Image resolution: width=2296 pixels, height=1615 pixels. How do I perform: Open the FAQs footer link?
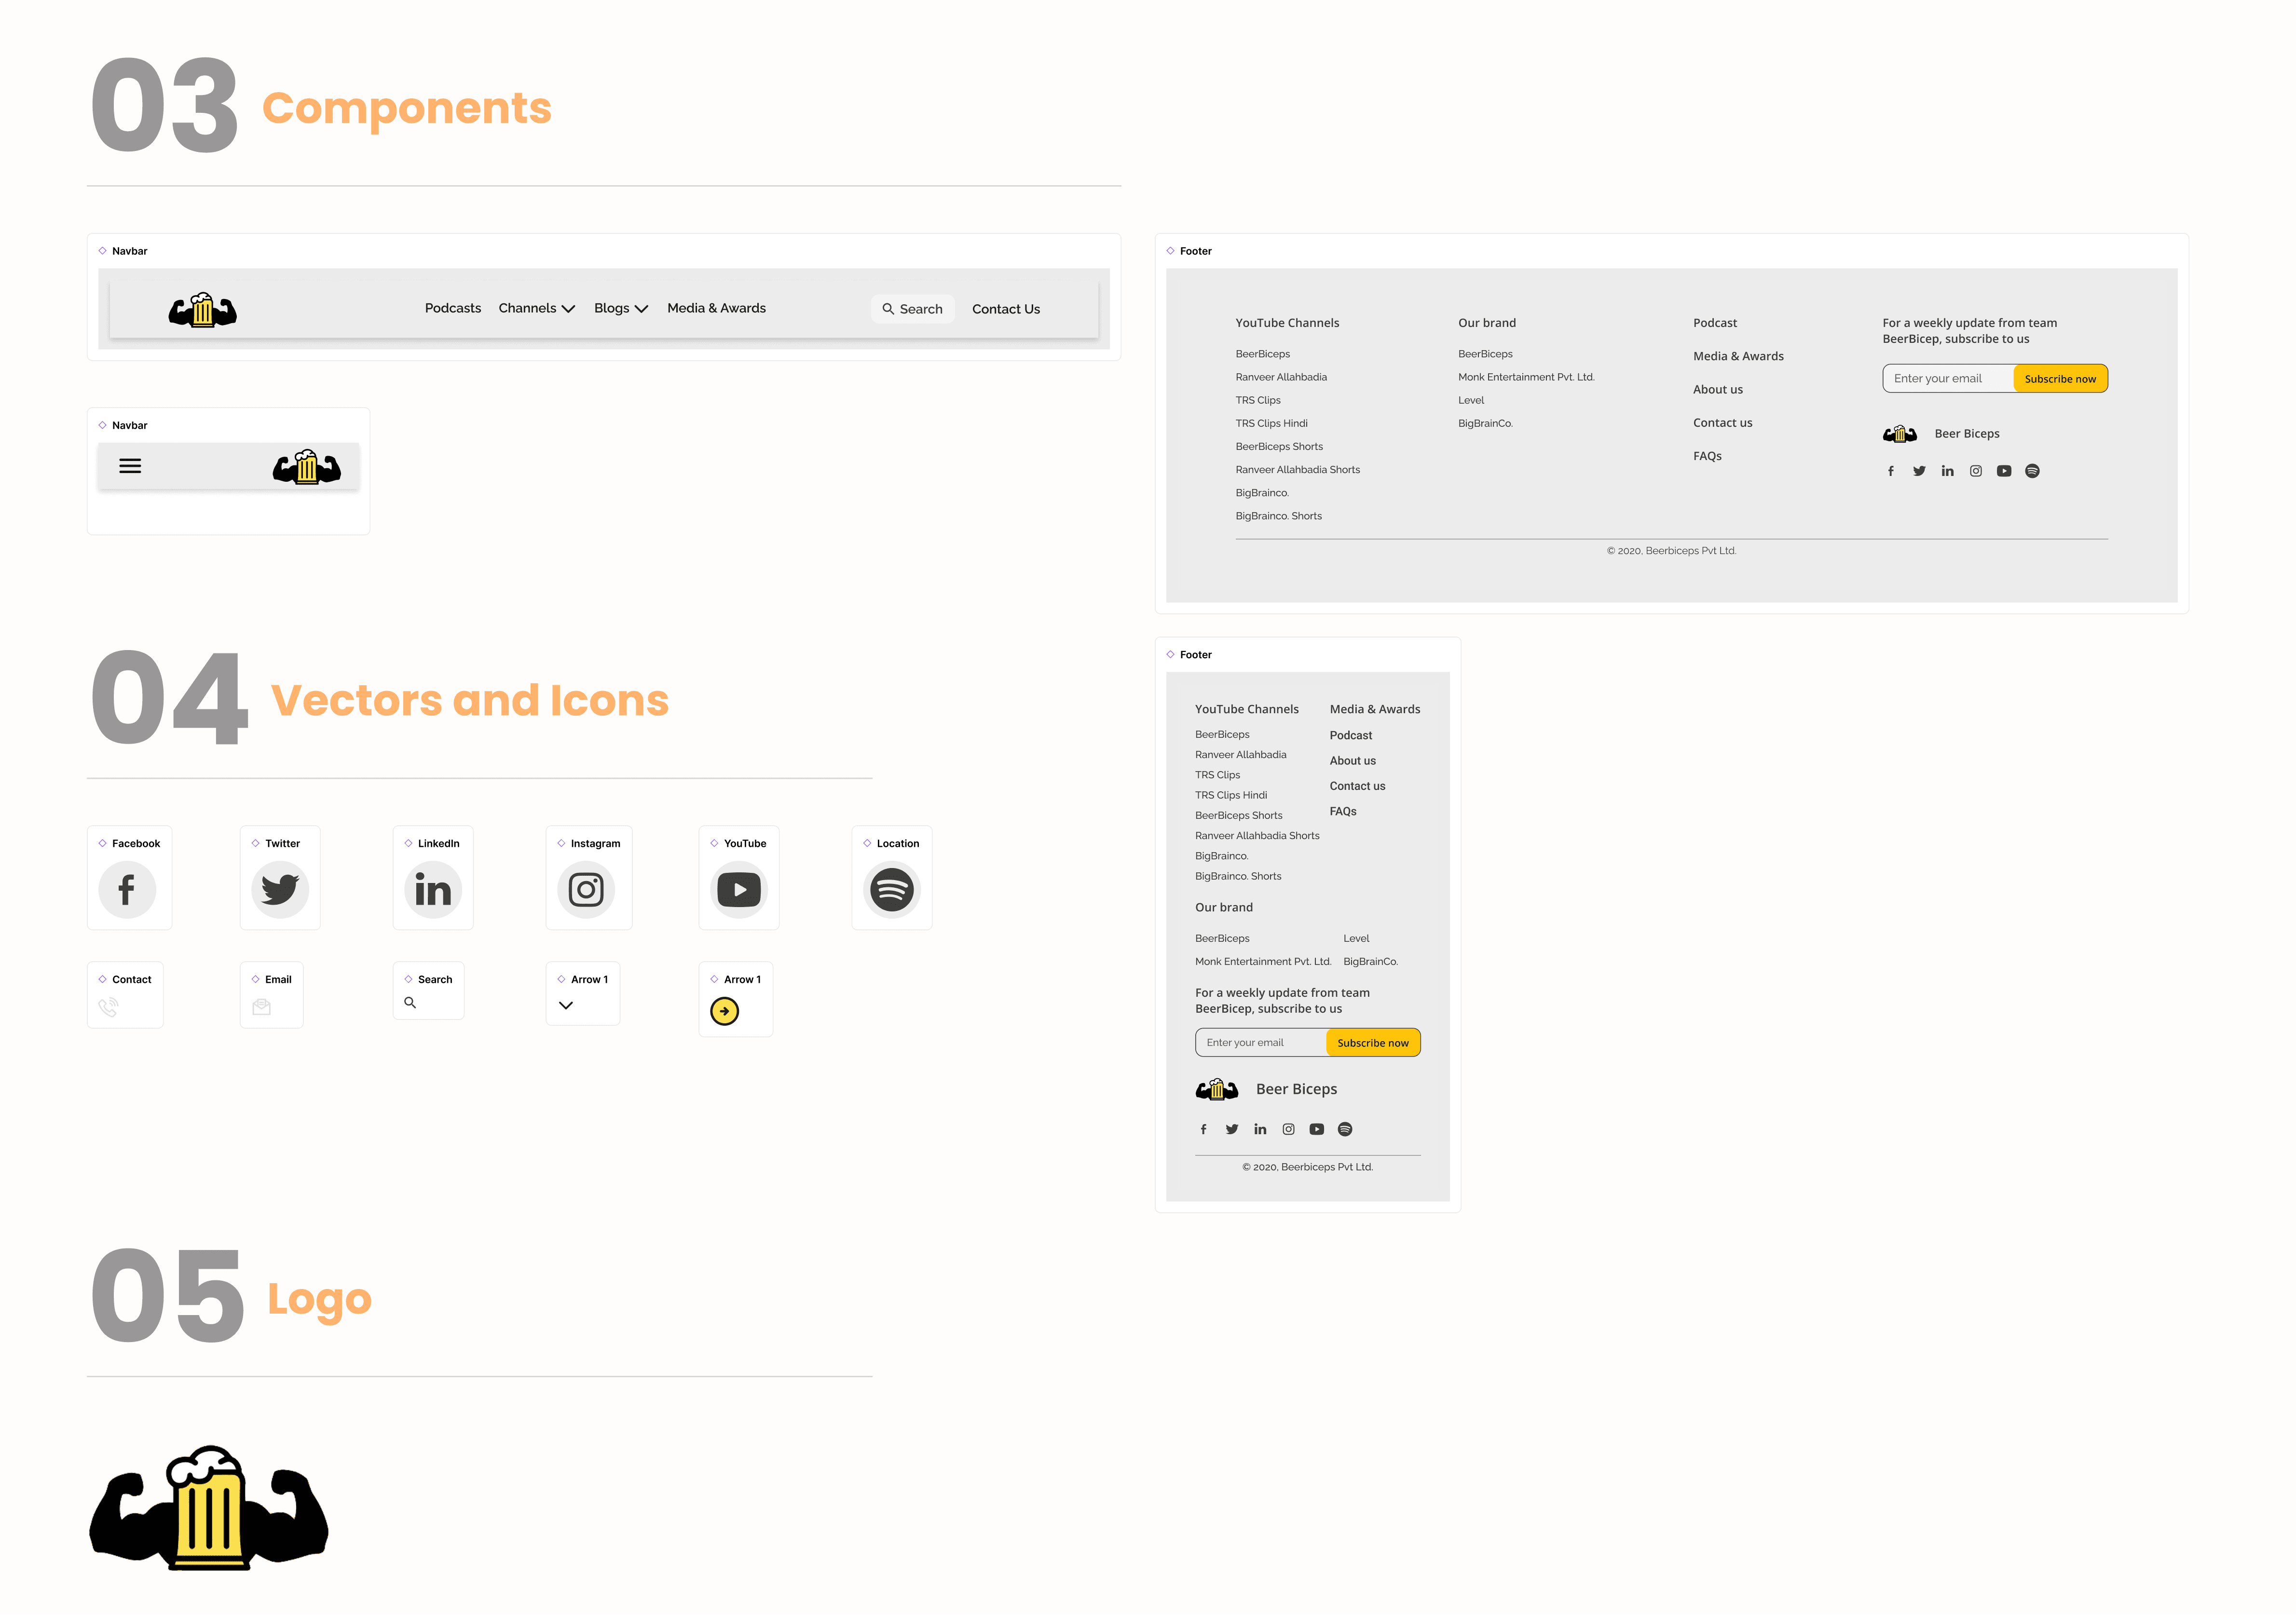1707,455
